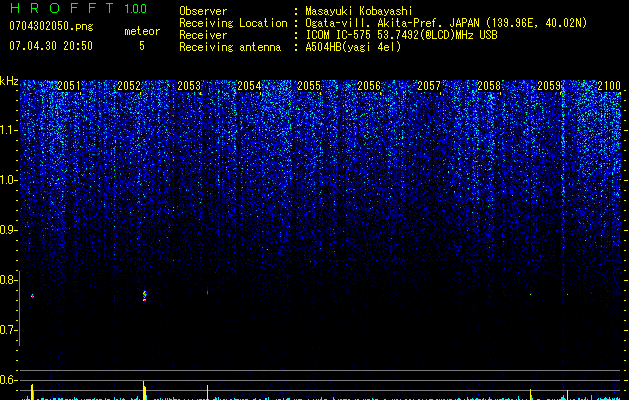The width and height of the screenshot is (629, 400).
Task: Click the 2055 time marker
Action: click(x=309, y=86)
